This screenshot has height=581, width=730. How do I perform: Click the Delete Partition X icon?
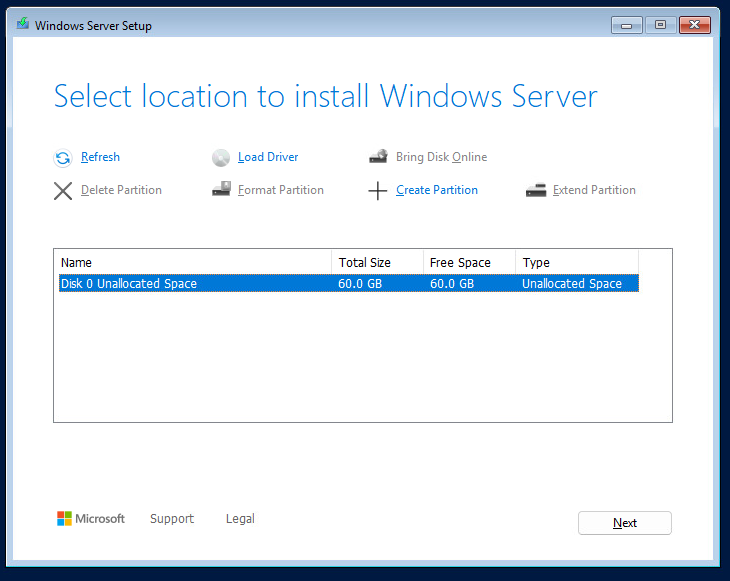63,190
